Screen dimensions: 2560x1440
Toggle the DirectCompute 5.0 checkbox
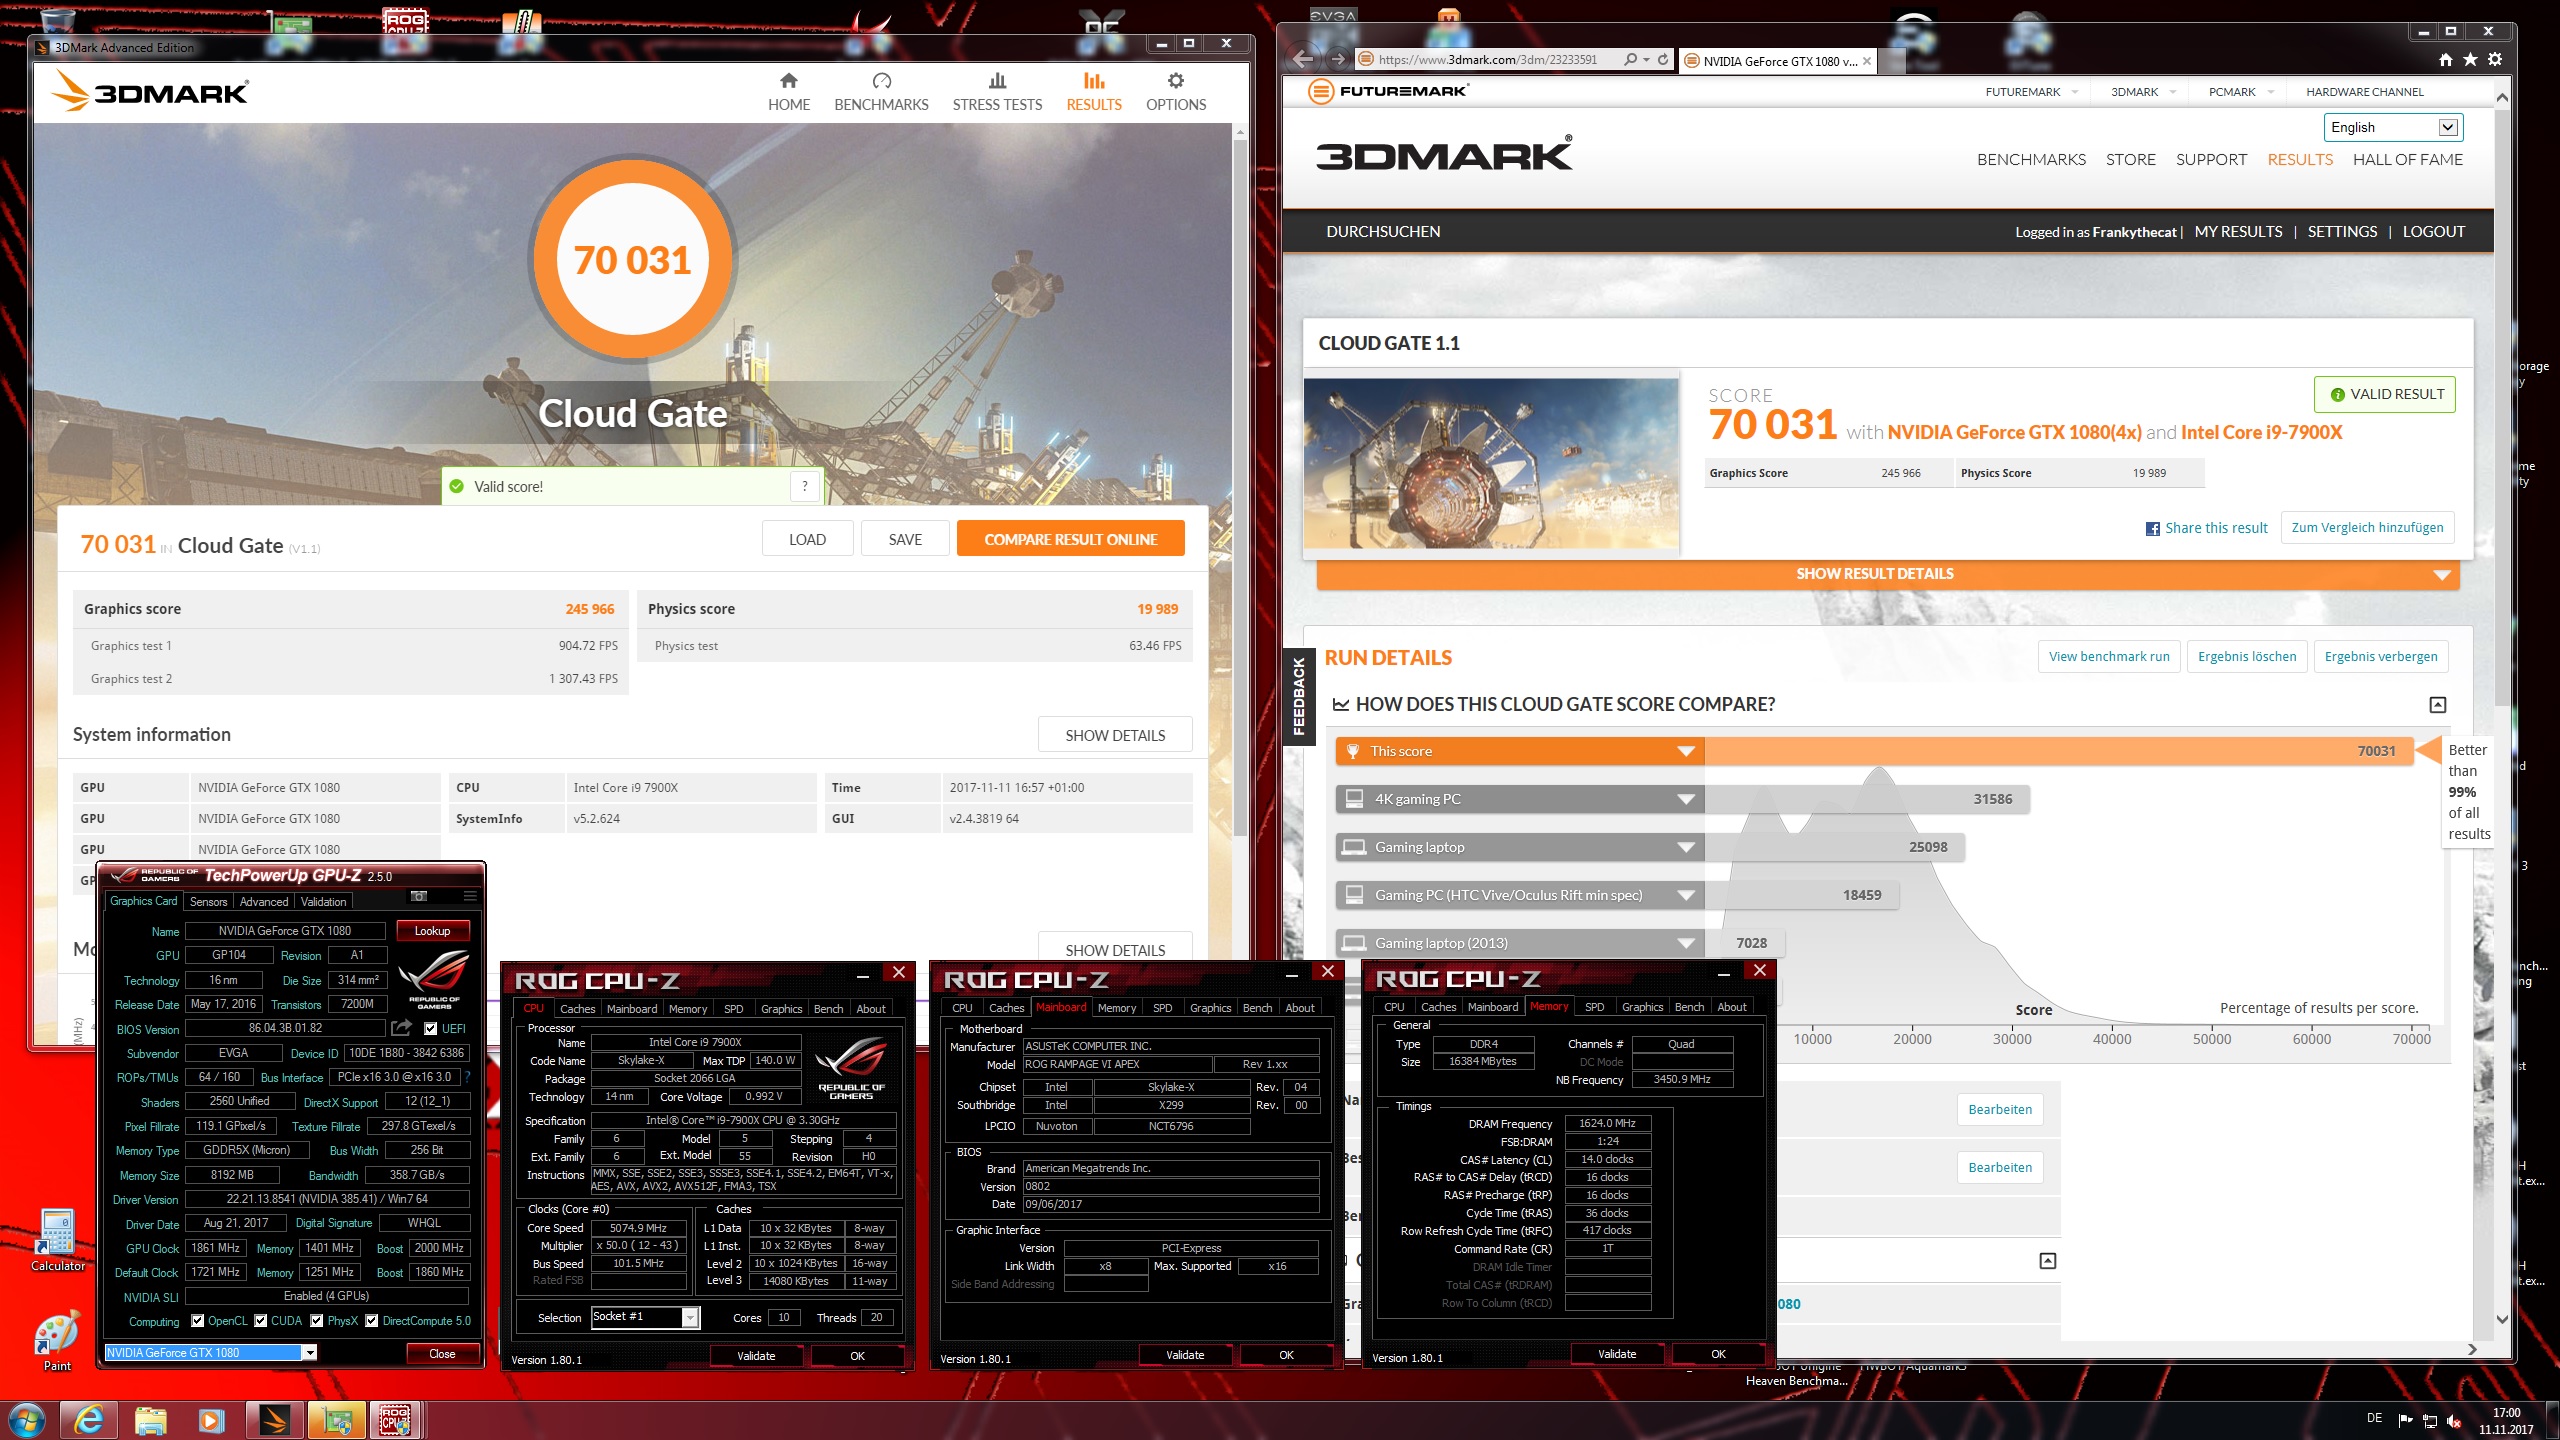tap(371, 1320)
